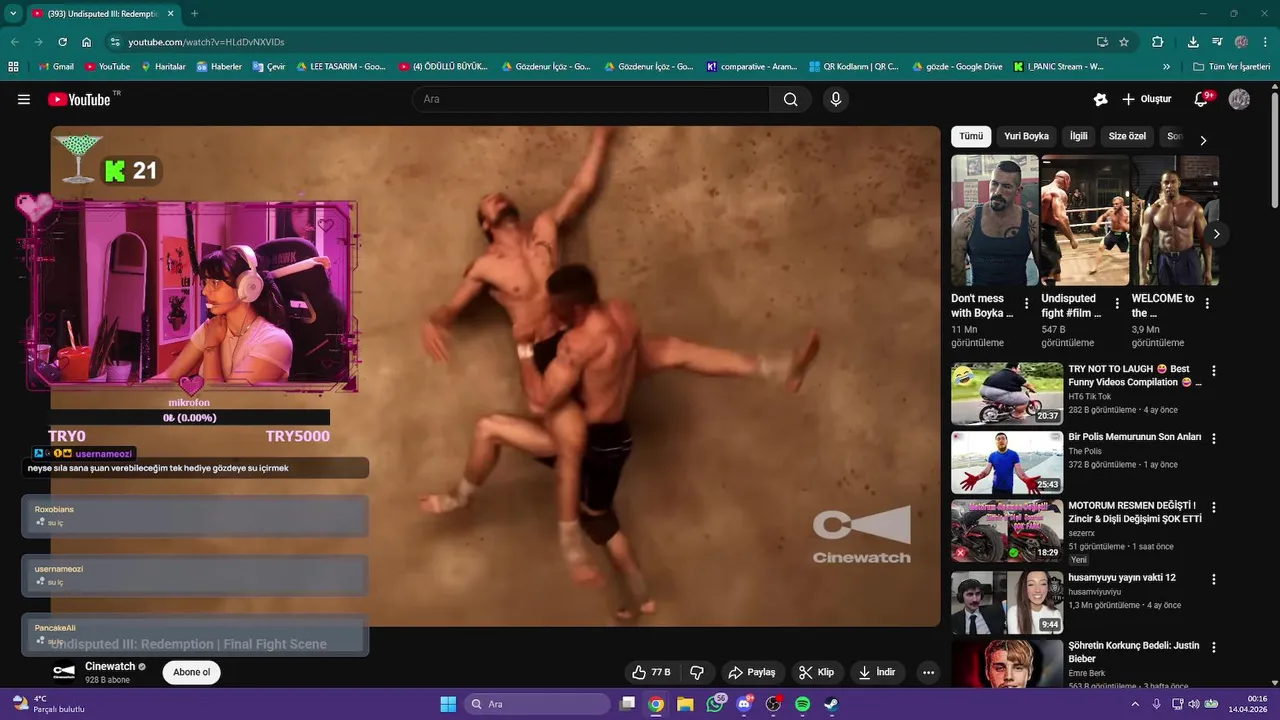Expand Chrome tab search dropdown
The image size is (1280, 720).
13,13
